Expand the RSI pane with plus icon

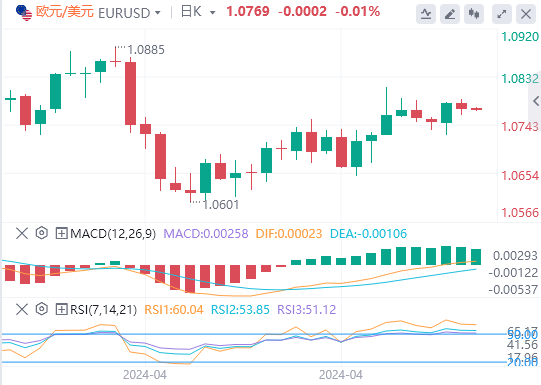(61, 309)
